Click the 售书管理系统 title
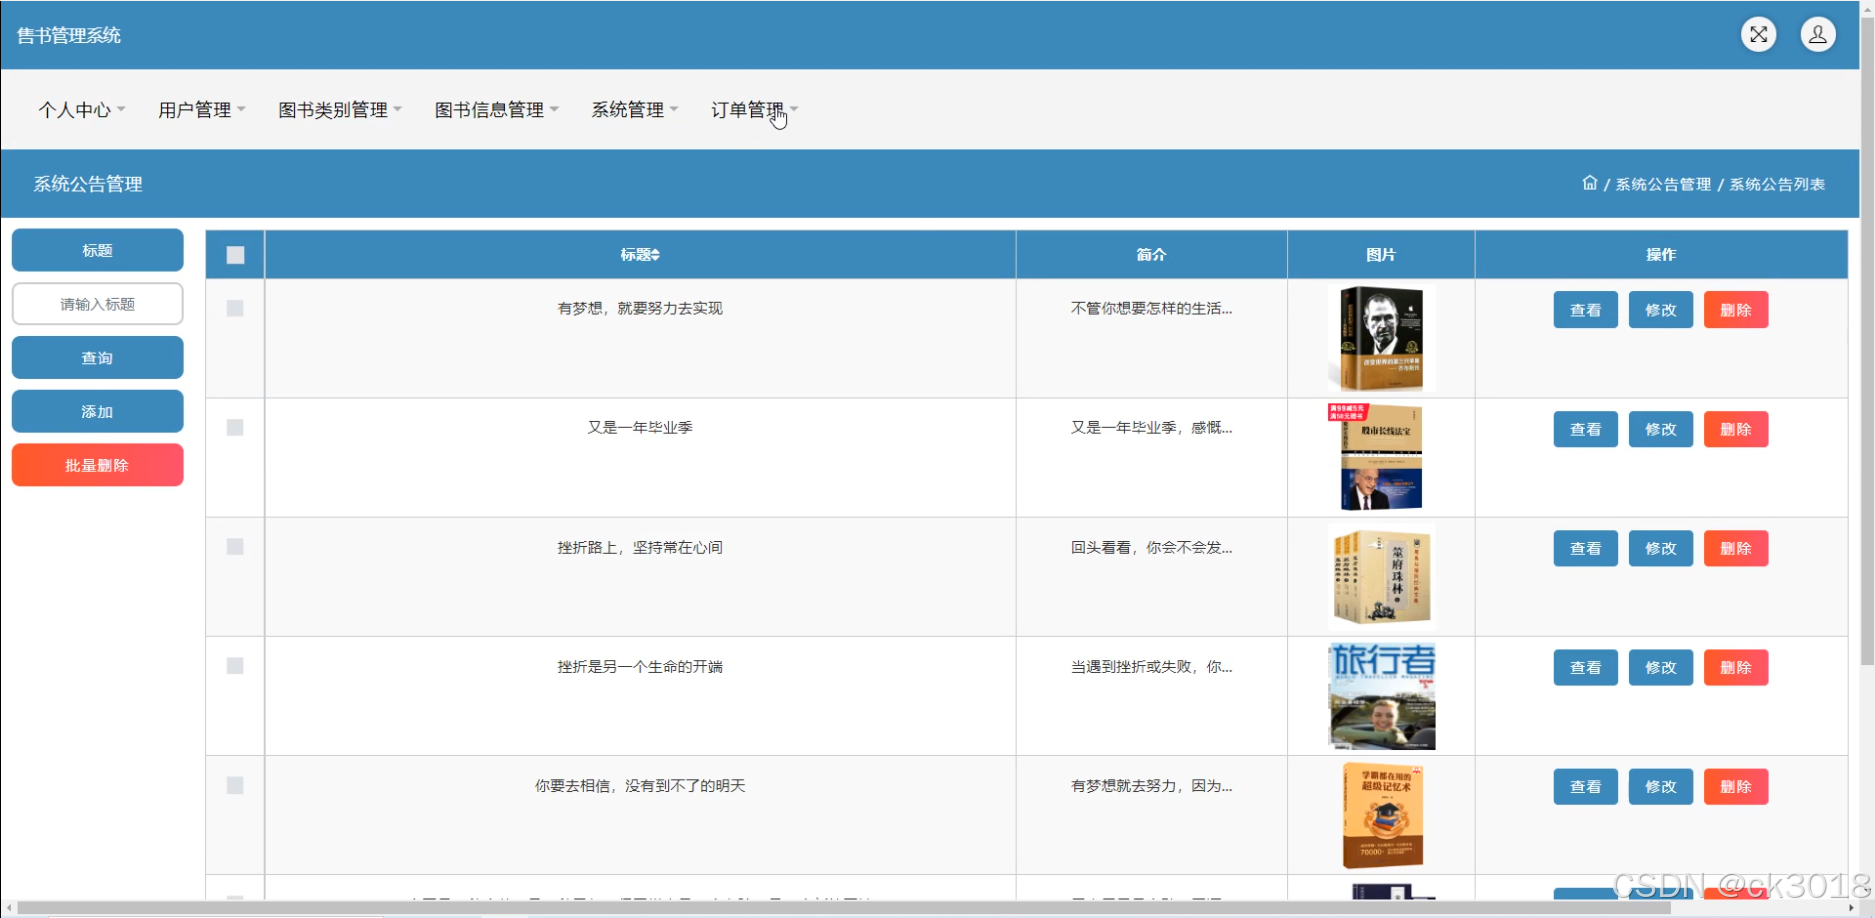The width and height of the screenshot is (1875, 918). click(x=69, y=35)
